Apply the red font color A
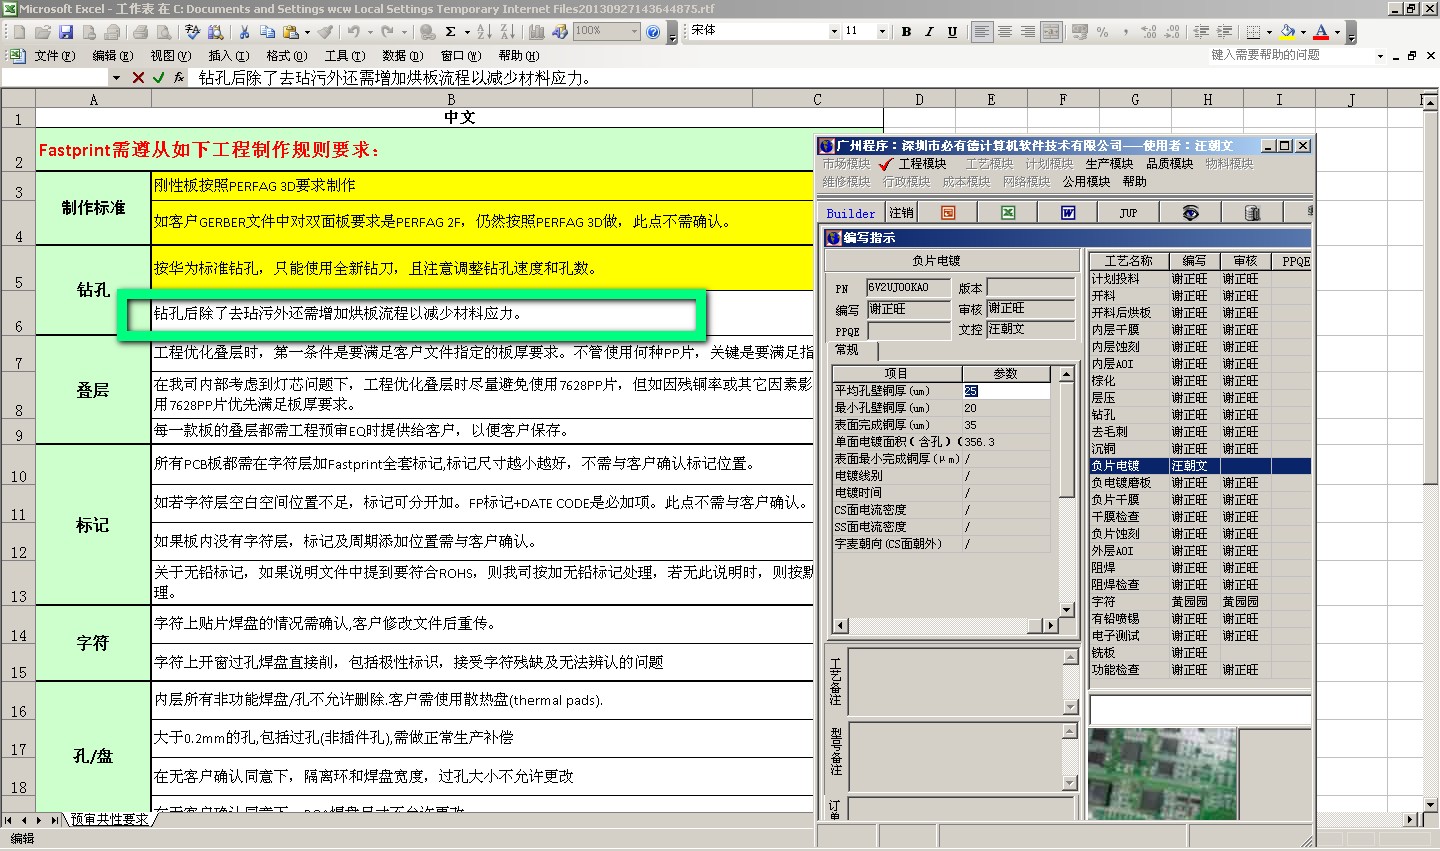The width and height of the screenshot is (1440, 851). [x=1321, y=32]
